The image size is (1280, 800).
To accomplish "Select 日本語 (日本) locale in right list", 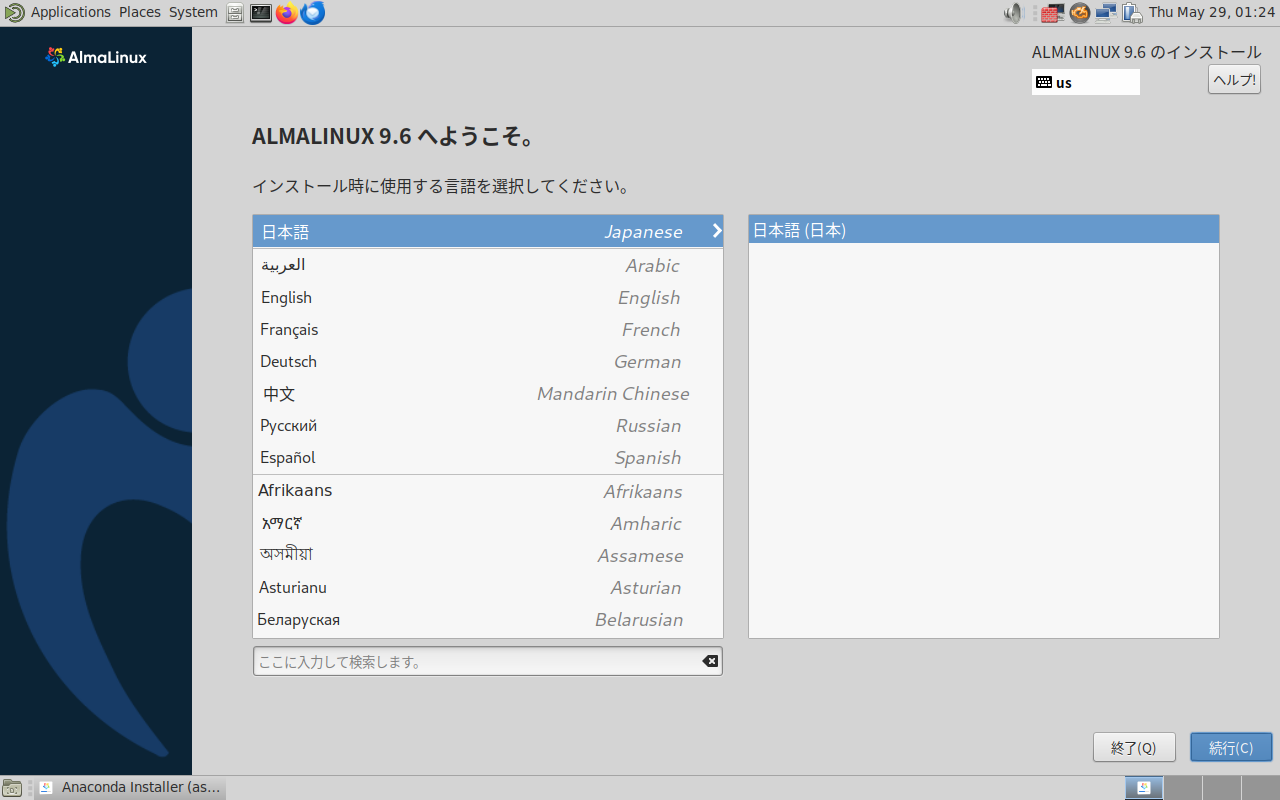I will (984, 230).
